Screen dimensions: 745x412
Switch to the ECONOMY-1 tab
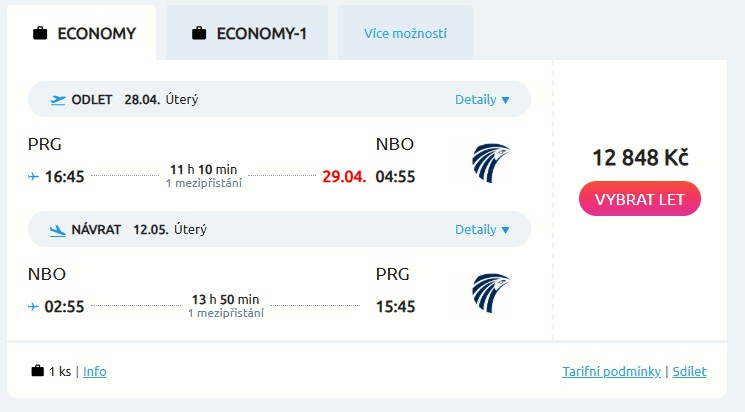click(x=247, y=34)
